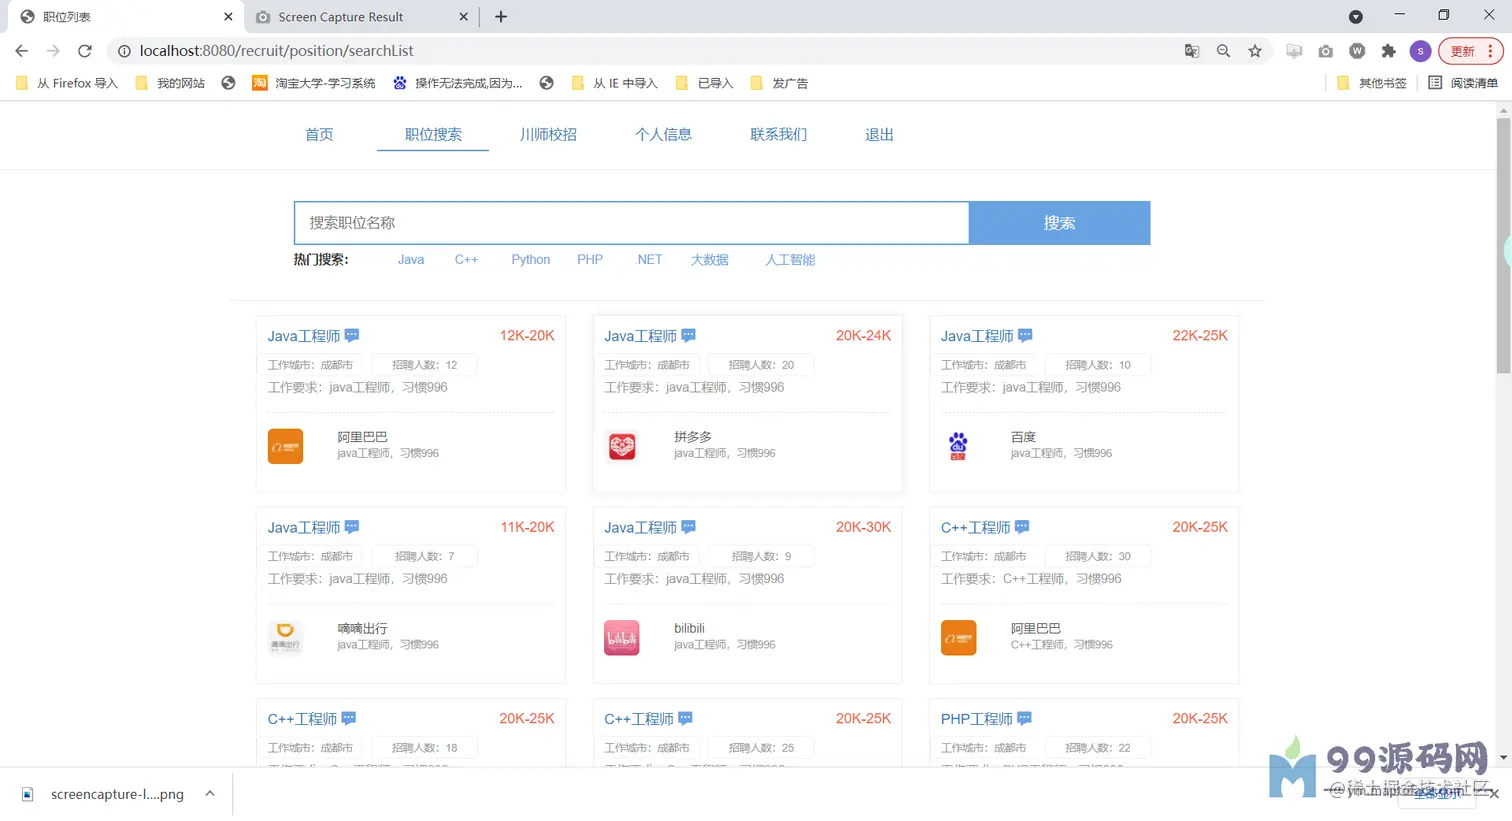Image resolution: width=1512 pixels, height=821 pixels.
Task: Open 发广告 bookmark folder
Action: 779,83
